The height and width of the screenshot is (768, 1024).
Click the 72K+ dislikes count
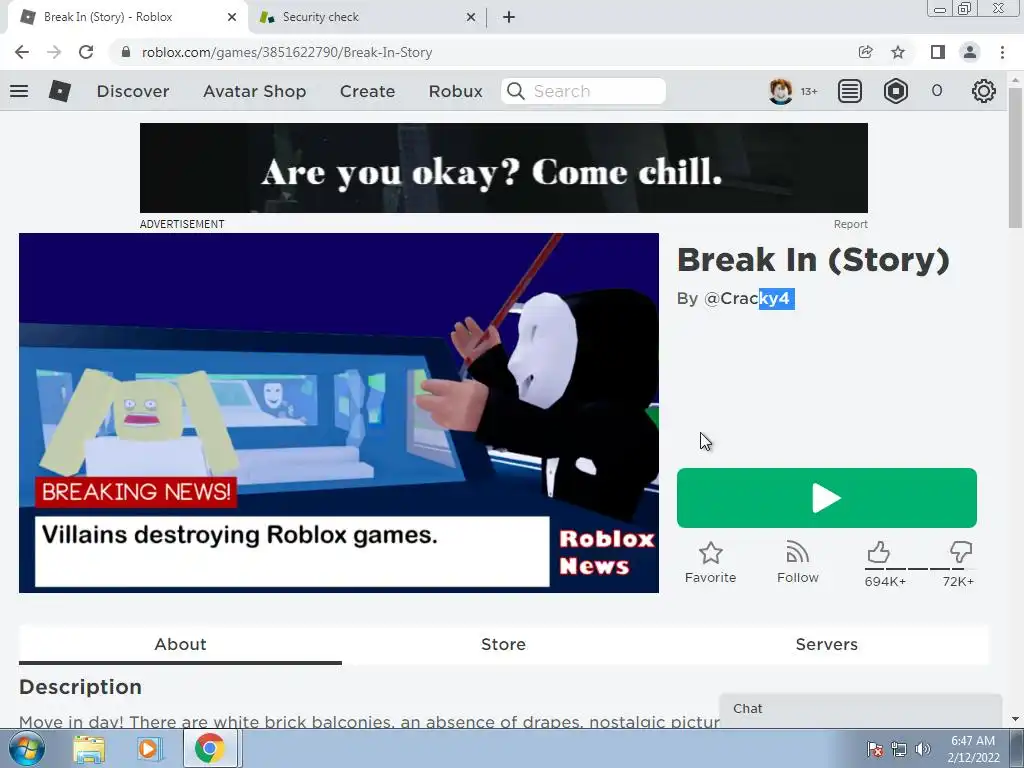point(958,581)
